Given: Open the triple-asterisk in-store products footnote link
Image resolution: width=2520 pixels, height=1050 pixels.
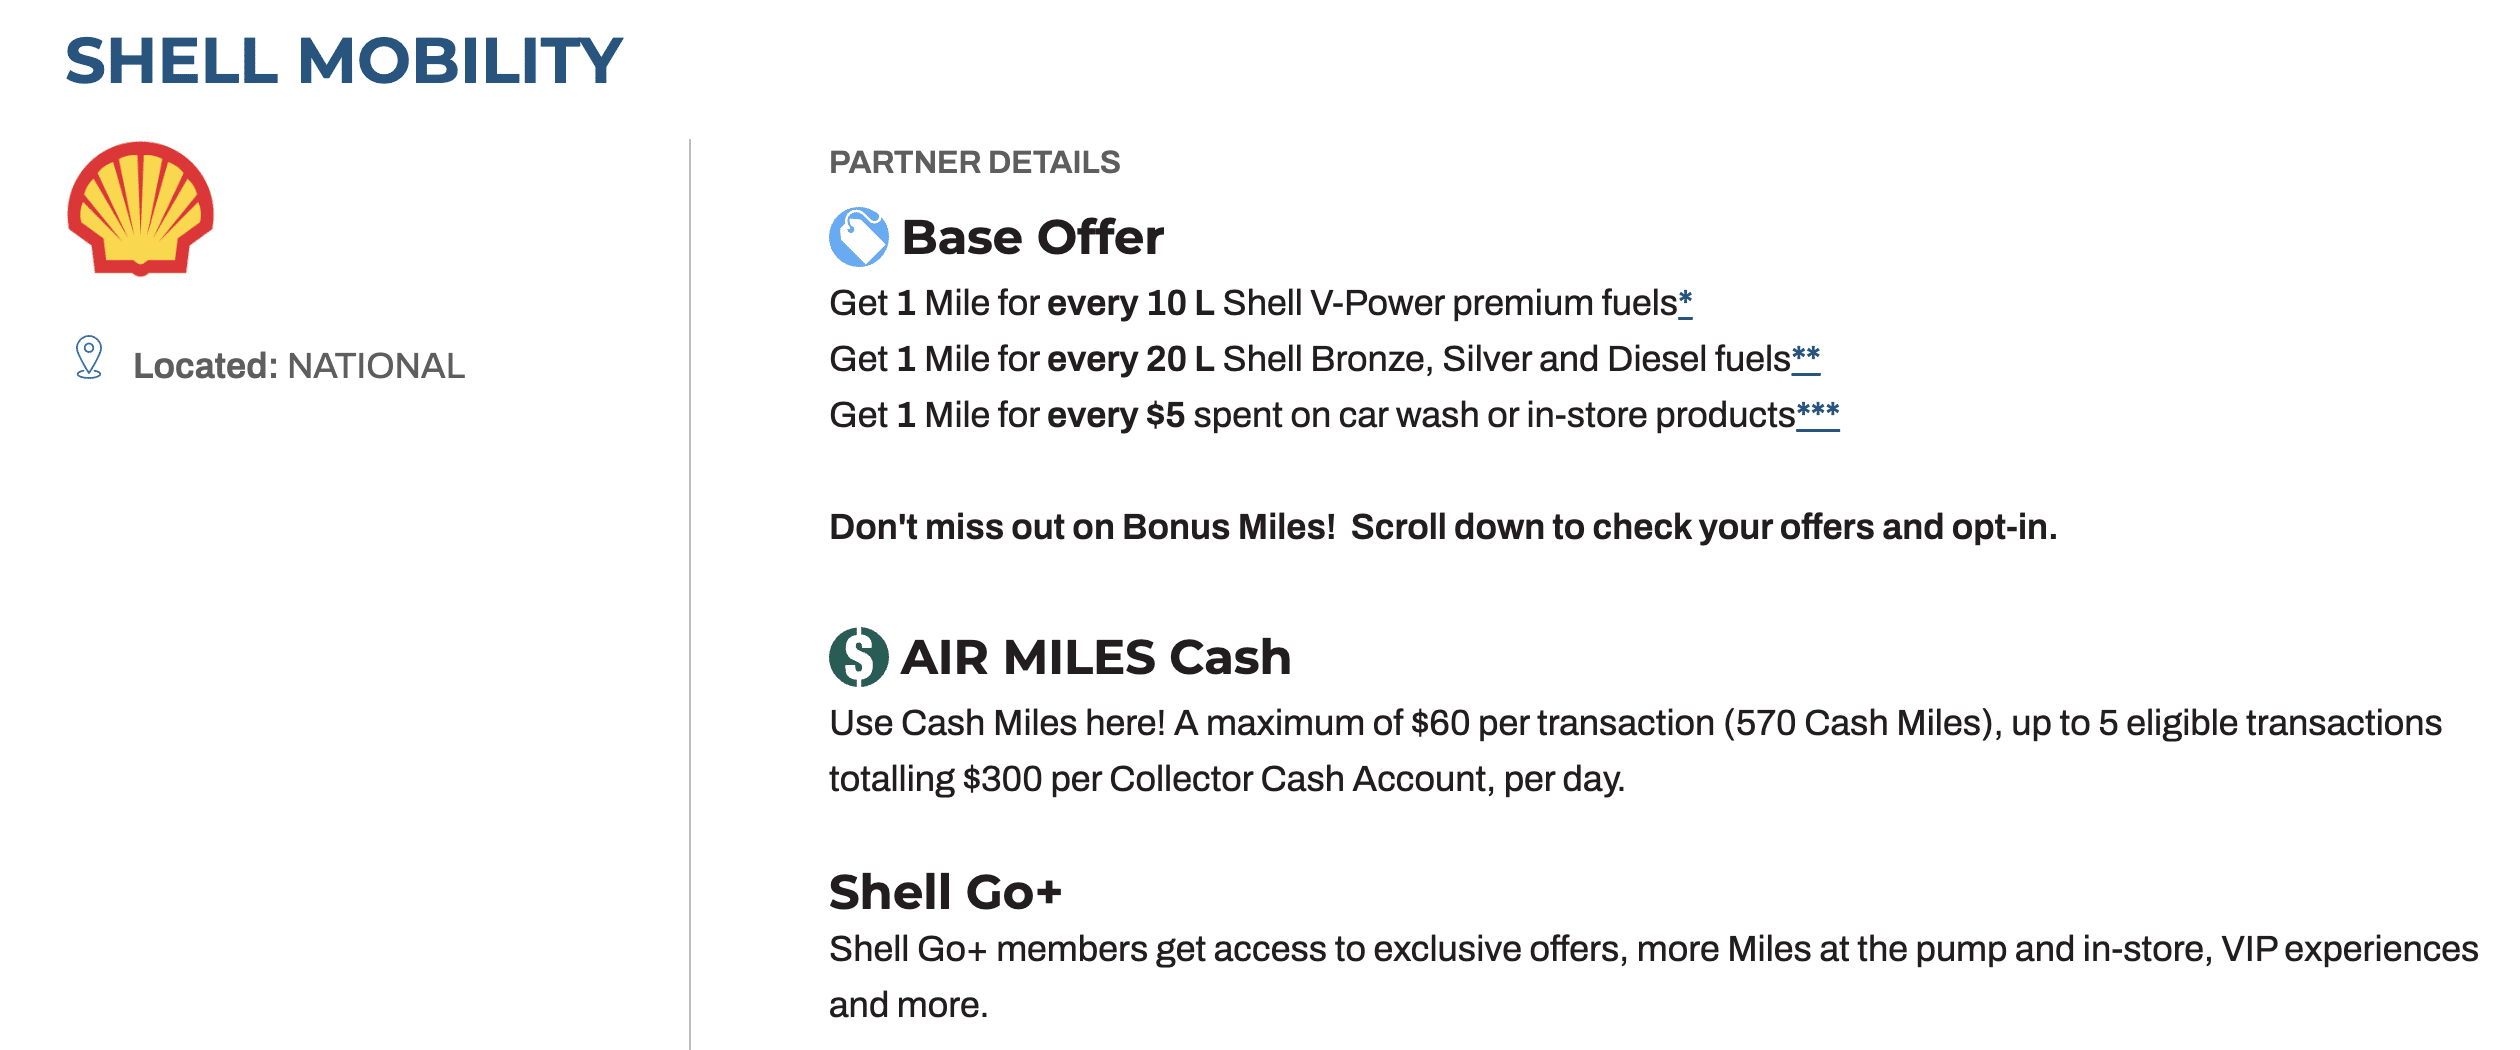Looking at the screenshot, I should click(1817, 414).
